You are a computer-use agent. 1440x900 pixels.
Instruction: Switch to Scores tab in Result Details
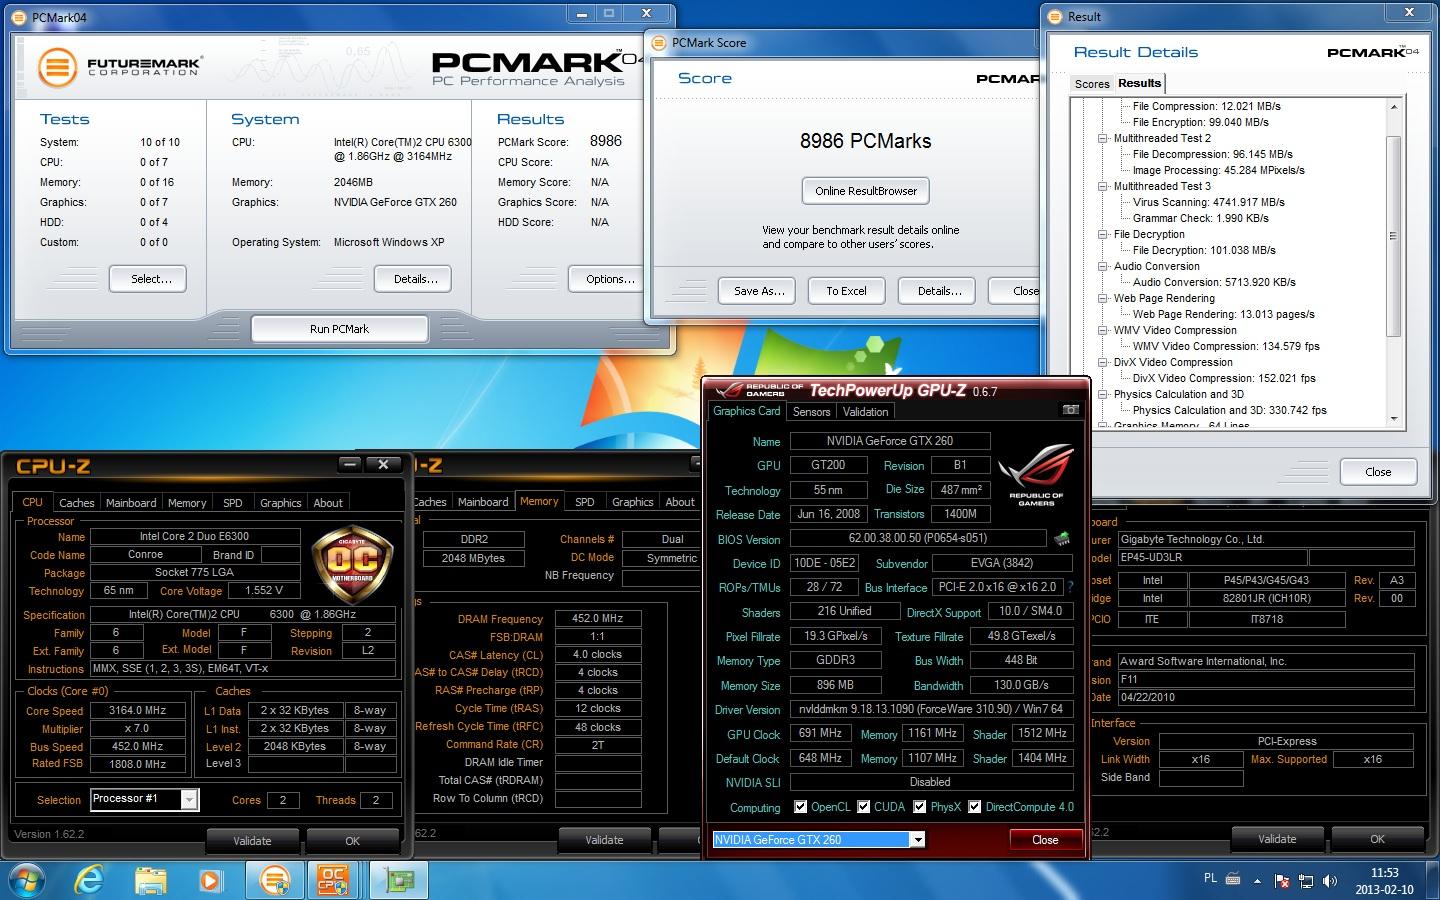coord(1091,84)
